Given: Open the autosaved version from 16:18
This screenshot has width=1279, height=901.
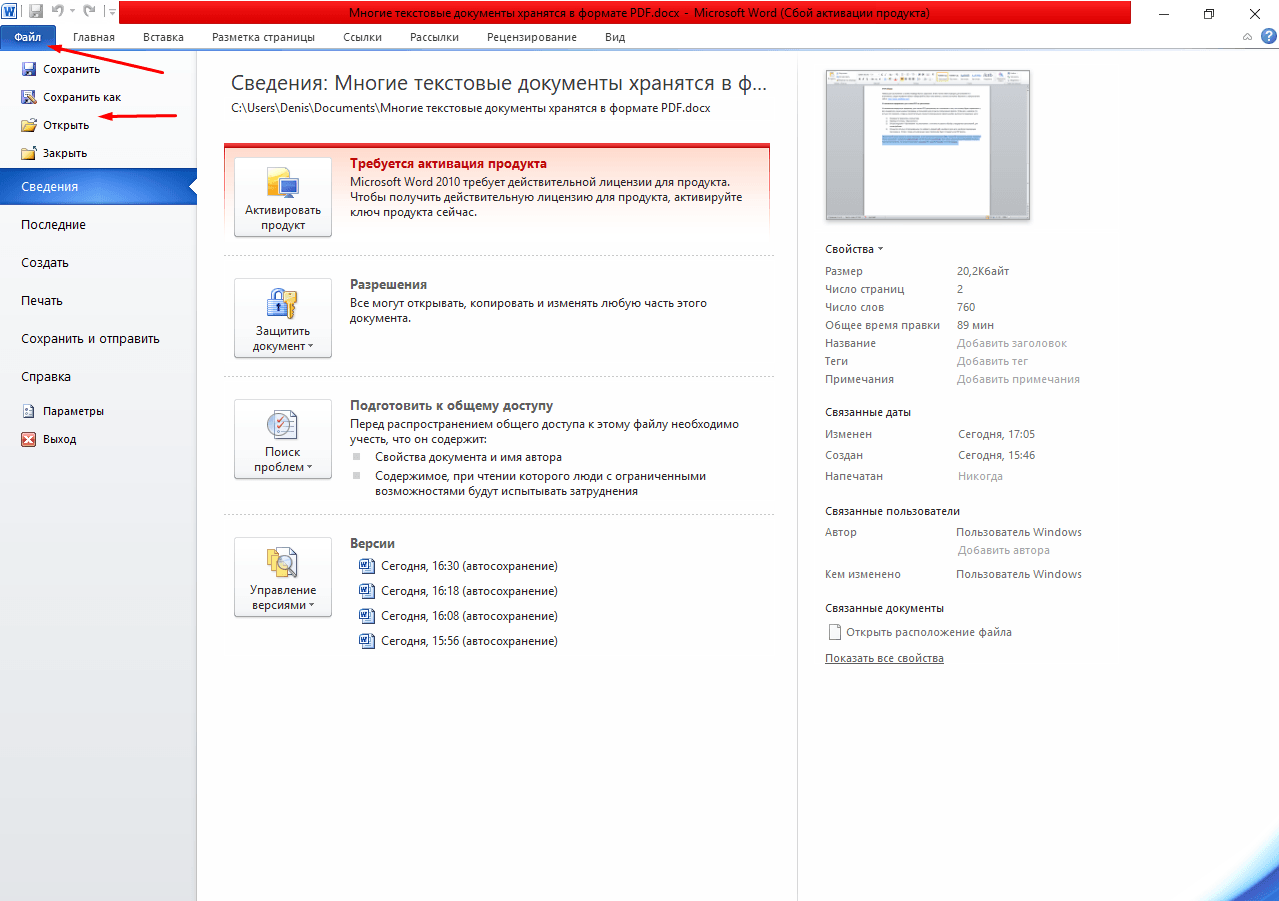Looking at the screenshot, I should [x=458, y=591].
